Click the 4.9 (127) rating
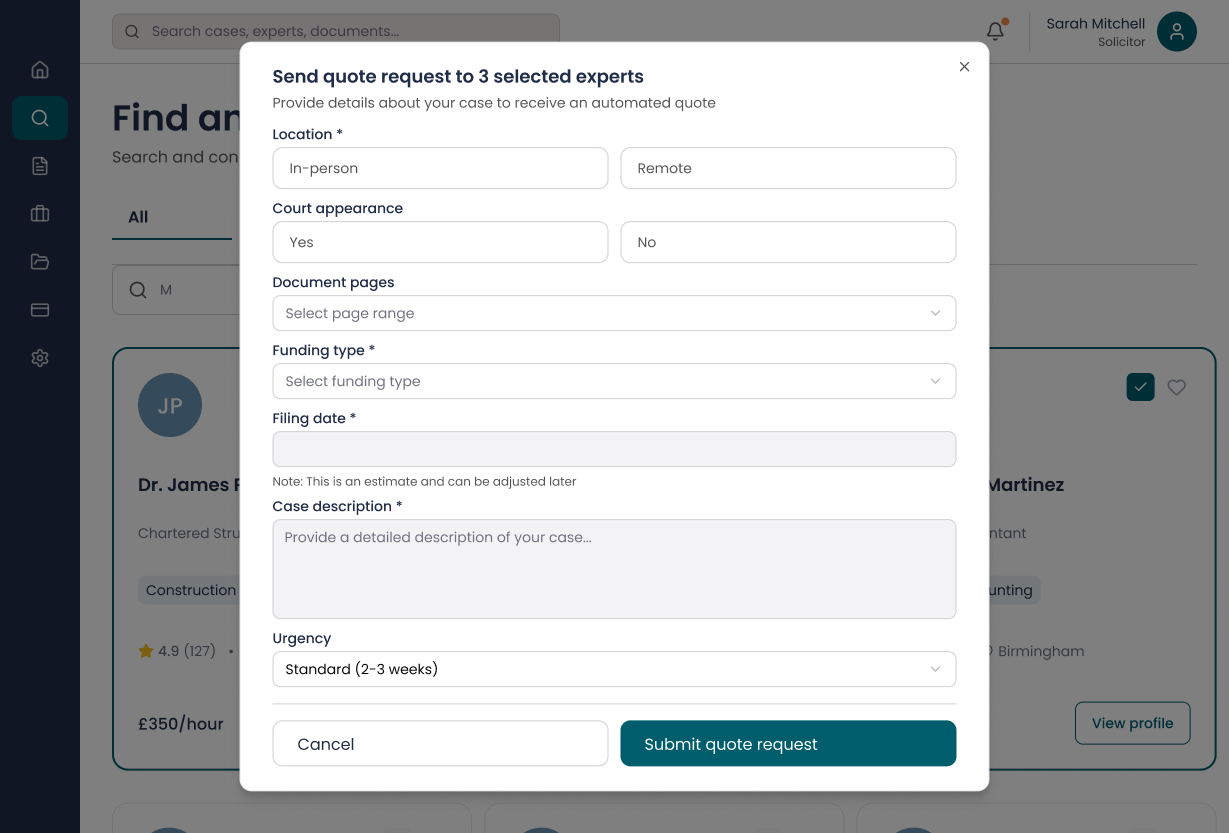 (x=177, y=651)
